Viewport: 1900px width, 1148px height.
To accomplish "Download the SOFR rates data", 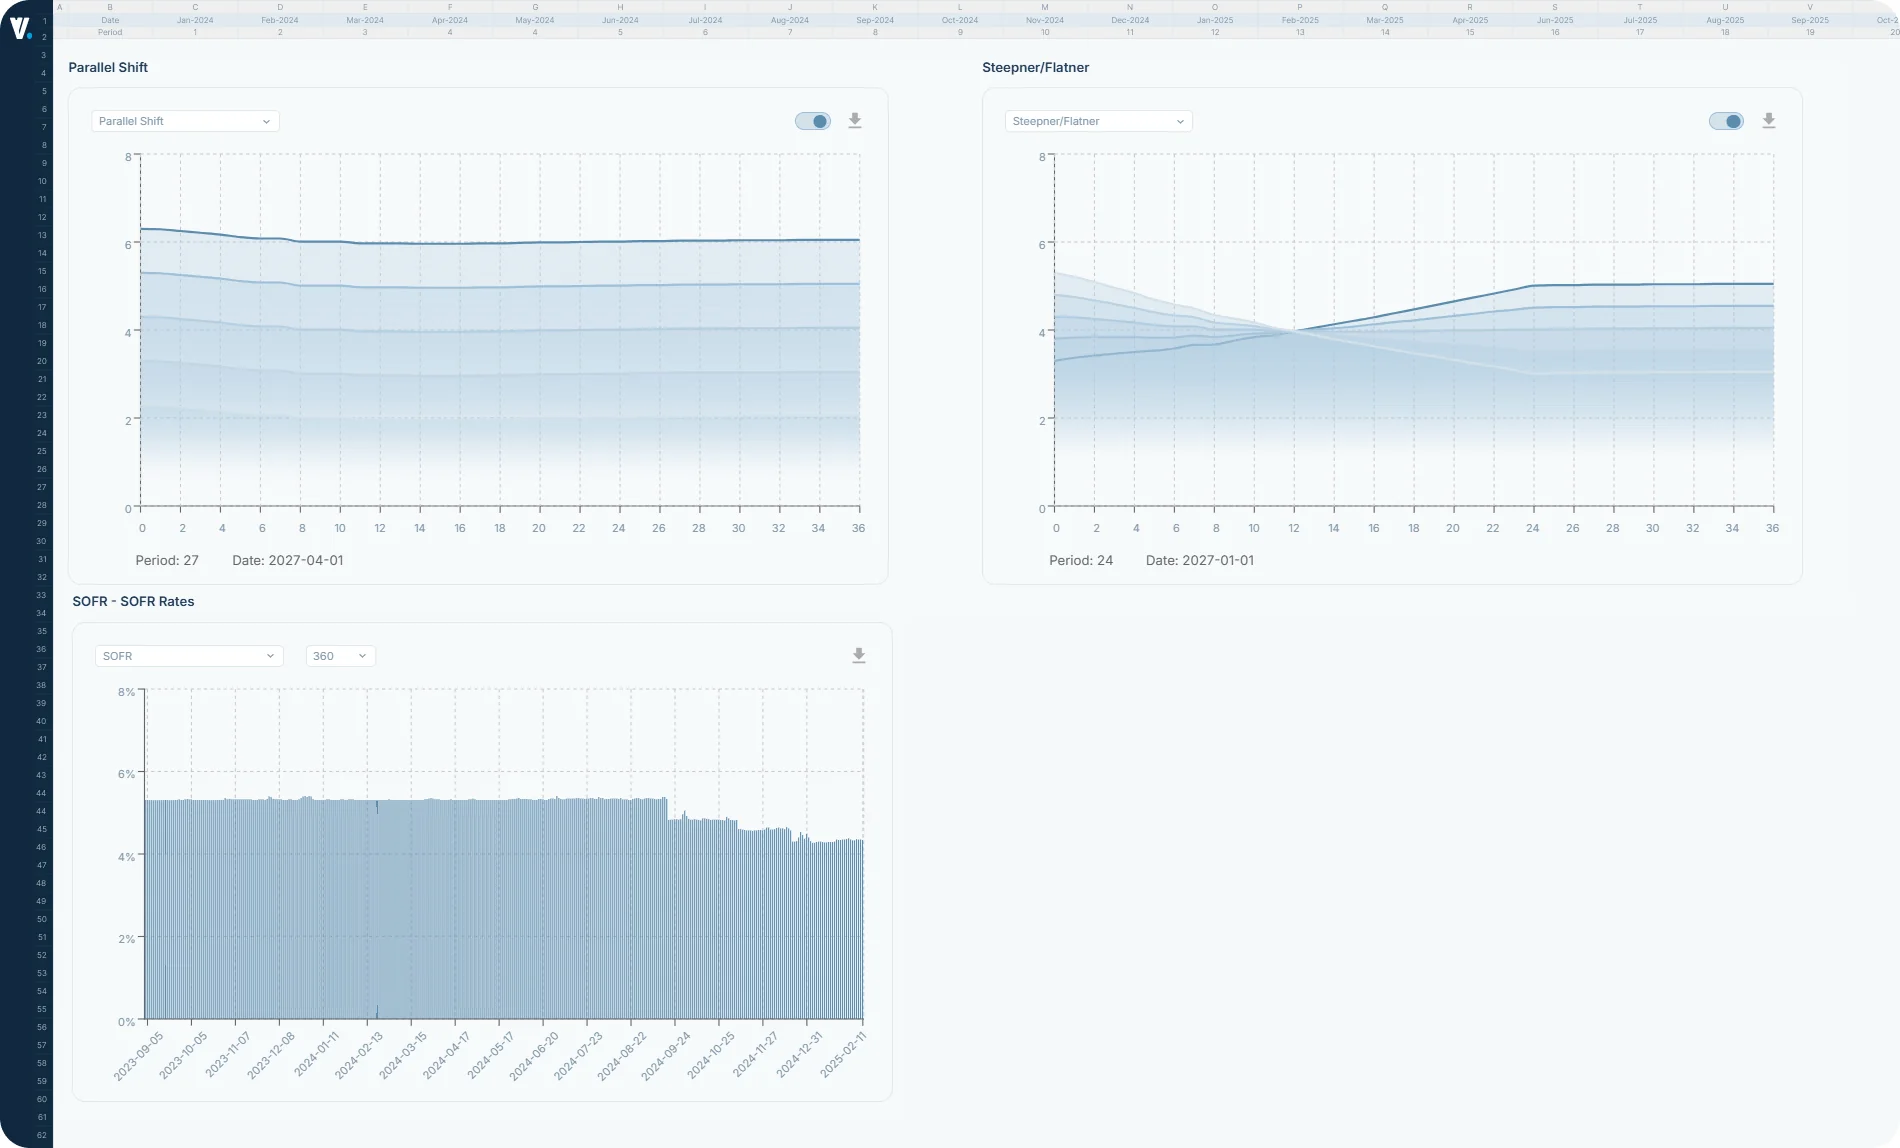I will [x=860, y=655].
